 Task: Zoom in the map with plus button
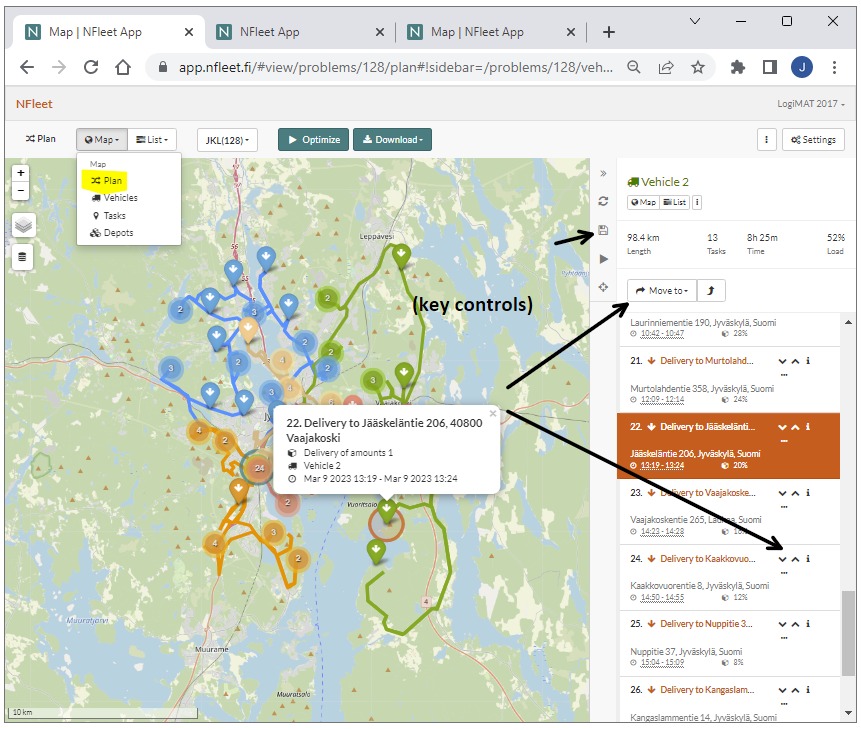pos(21,173)
